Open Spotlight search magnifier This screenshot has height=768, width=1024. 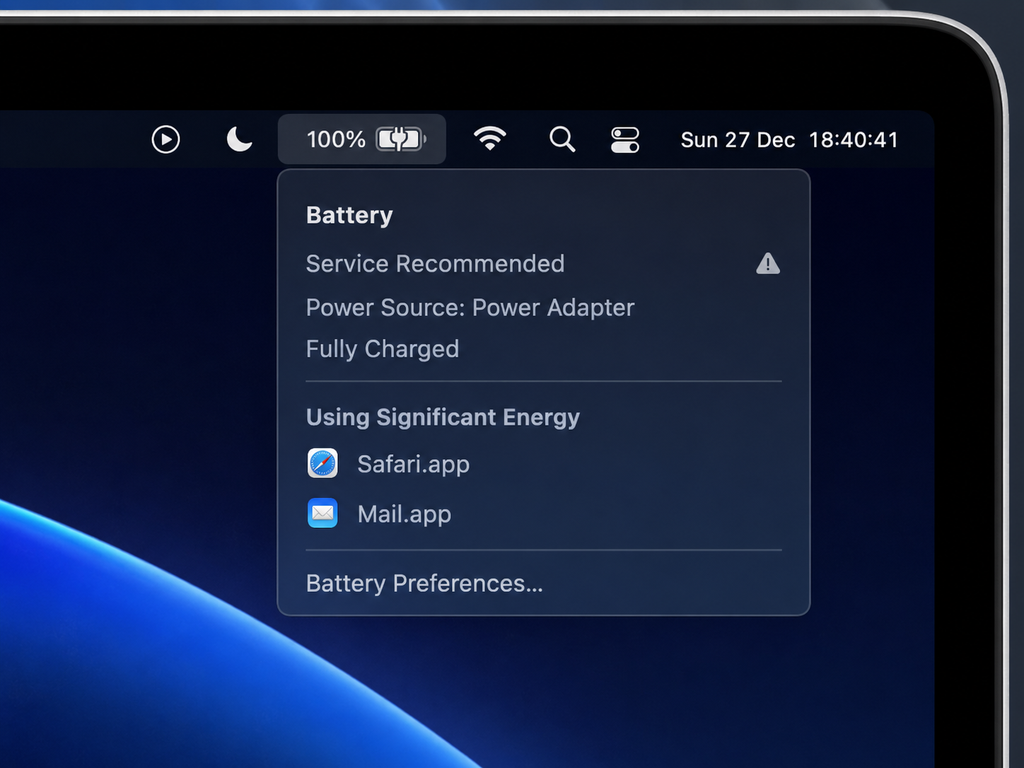tap(562, 139)
